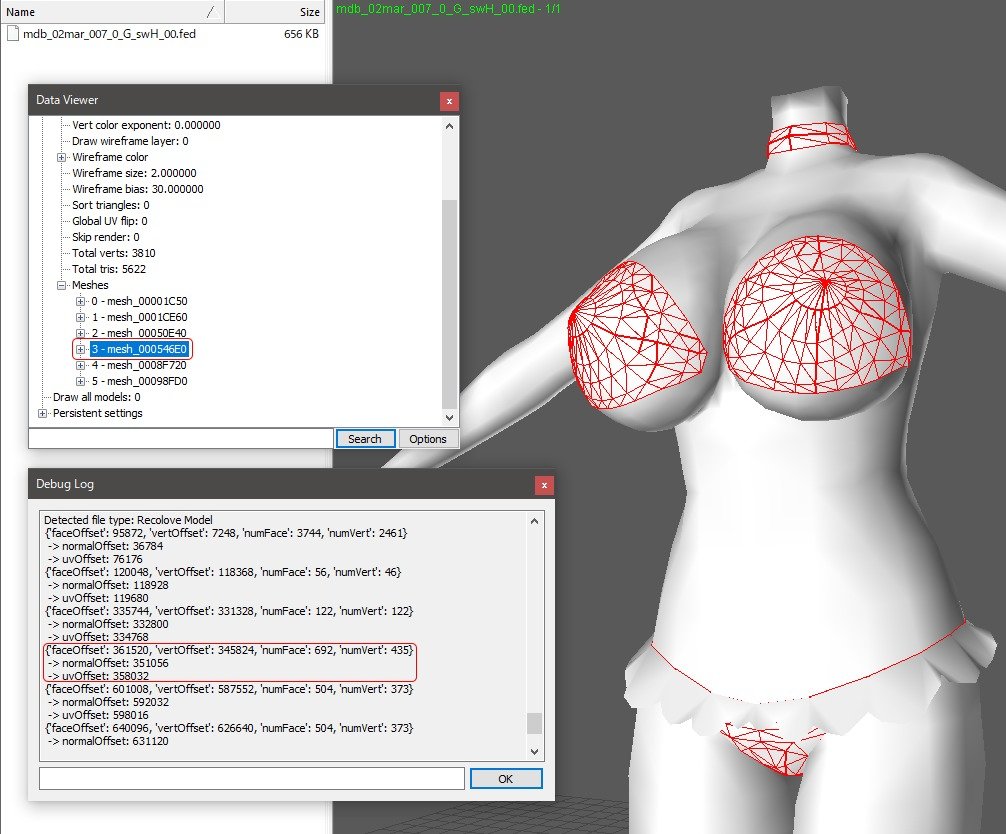Select 'Total tris: 5622' entry
This screenshot has width=1006, height=834.
108,269
